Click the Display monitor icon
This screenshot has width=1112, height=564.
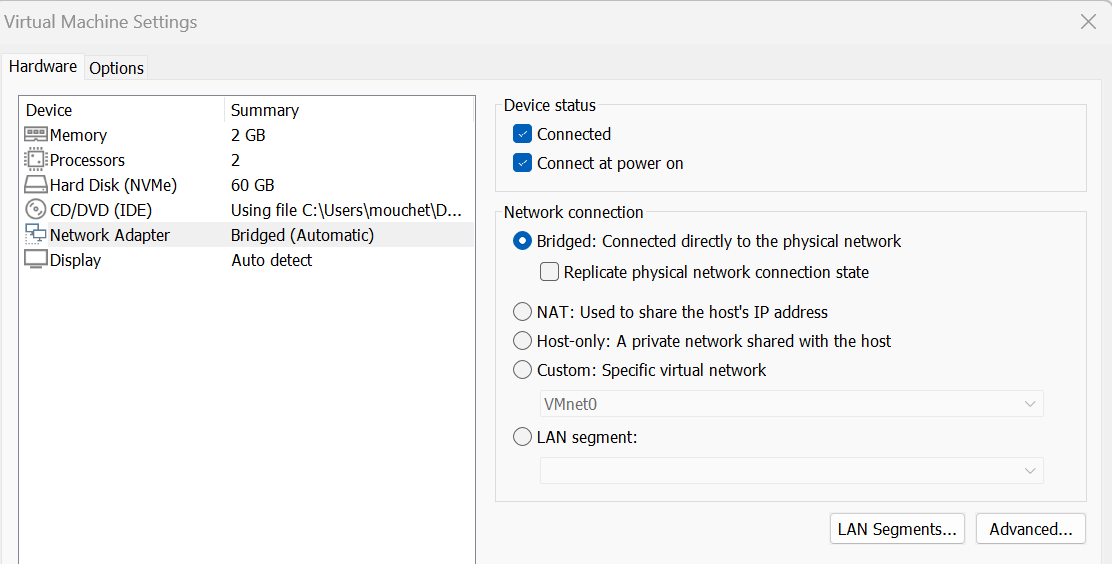point(36,260)
